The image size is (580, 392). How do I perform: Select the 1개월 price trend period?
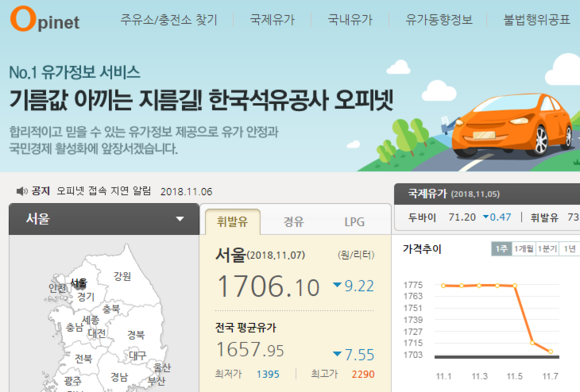coord(523,249)
